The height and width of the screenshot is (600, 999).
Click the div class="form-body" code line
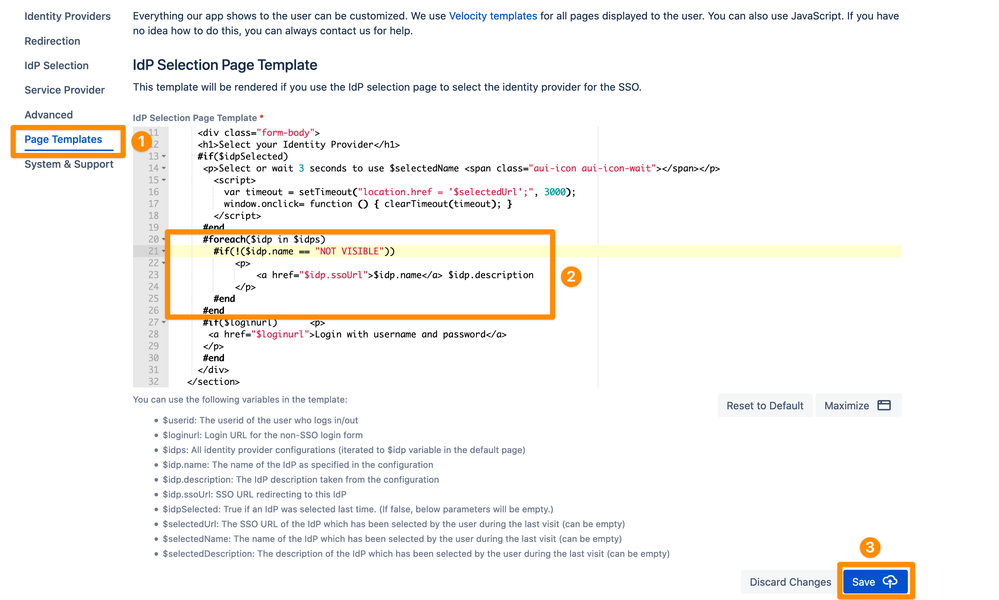[259, 132]
